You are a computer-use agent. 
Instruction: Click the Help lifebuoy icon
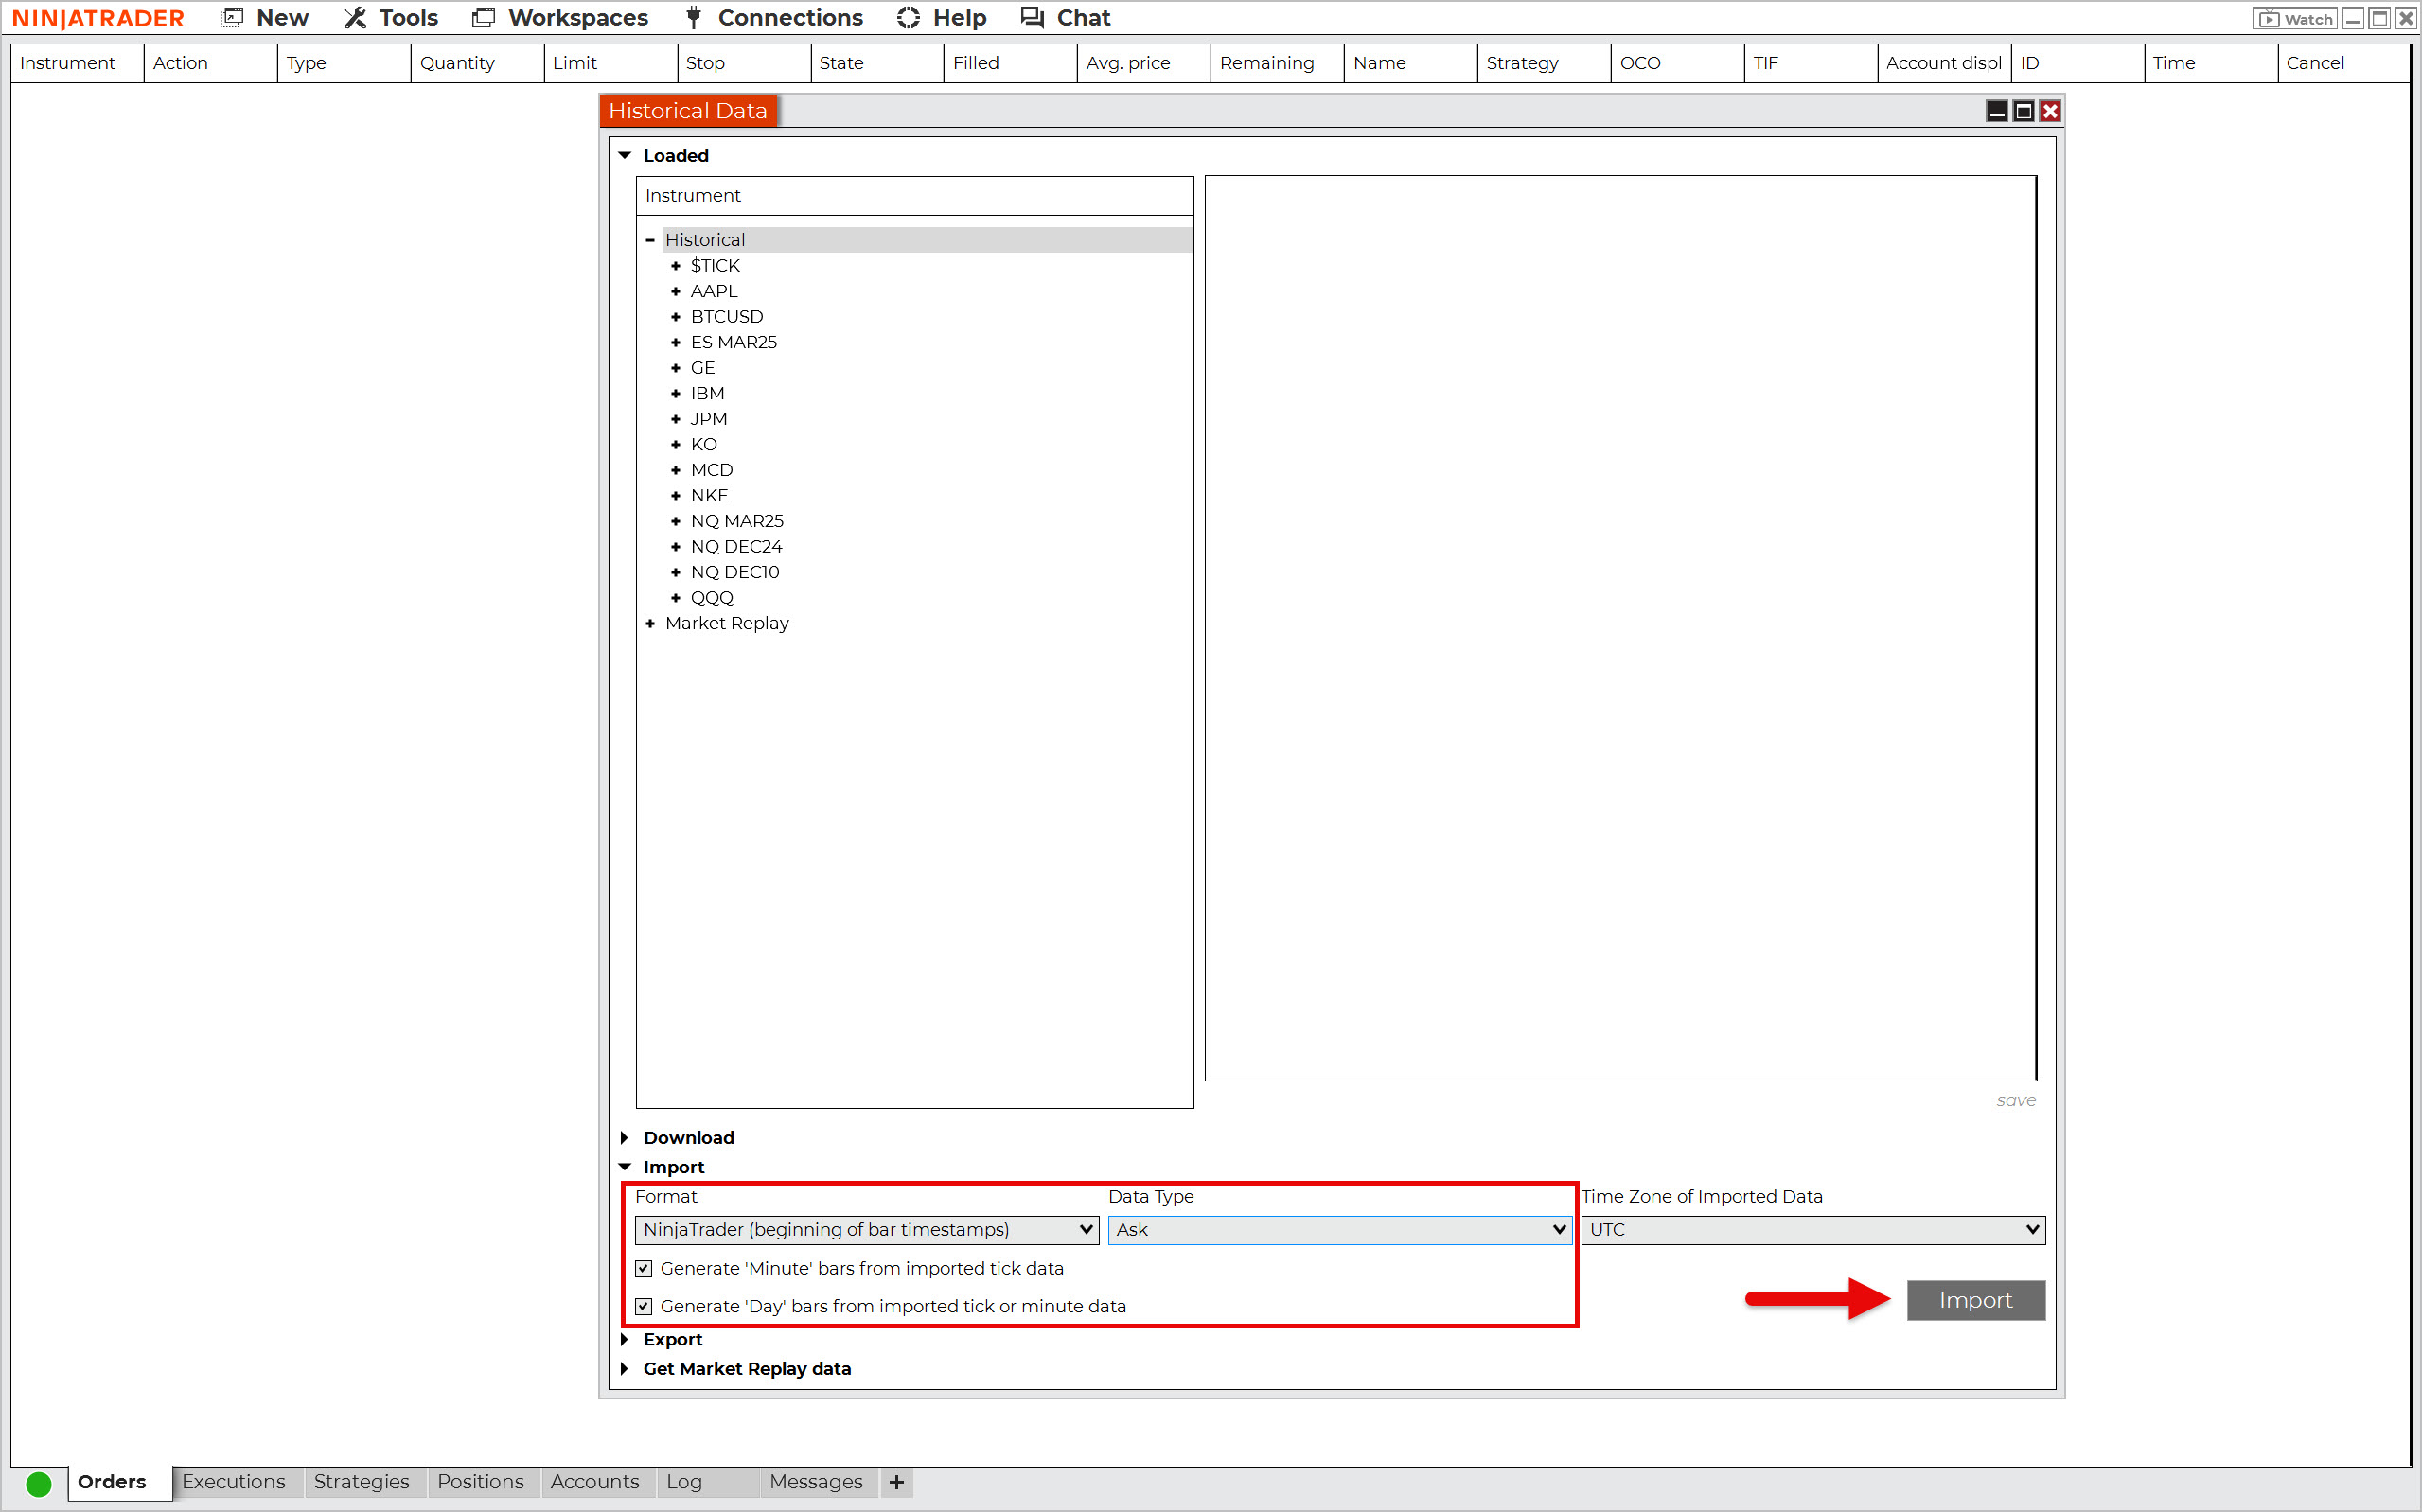coord(908,18)
